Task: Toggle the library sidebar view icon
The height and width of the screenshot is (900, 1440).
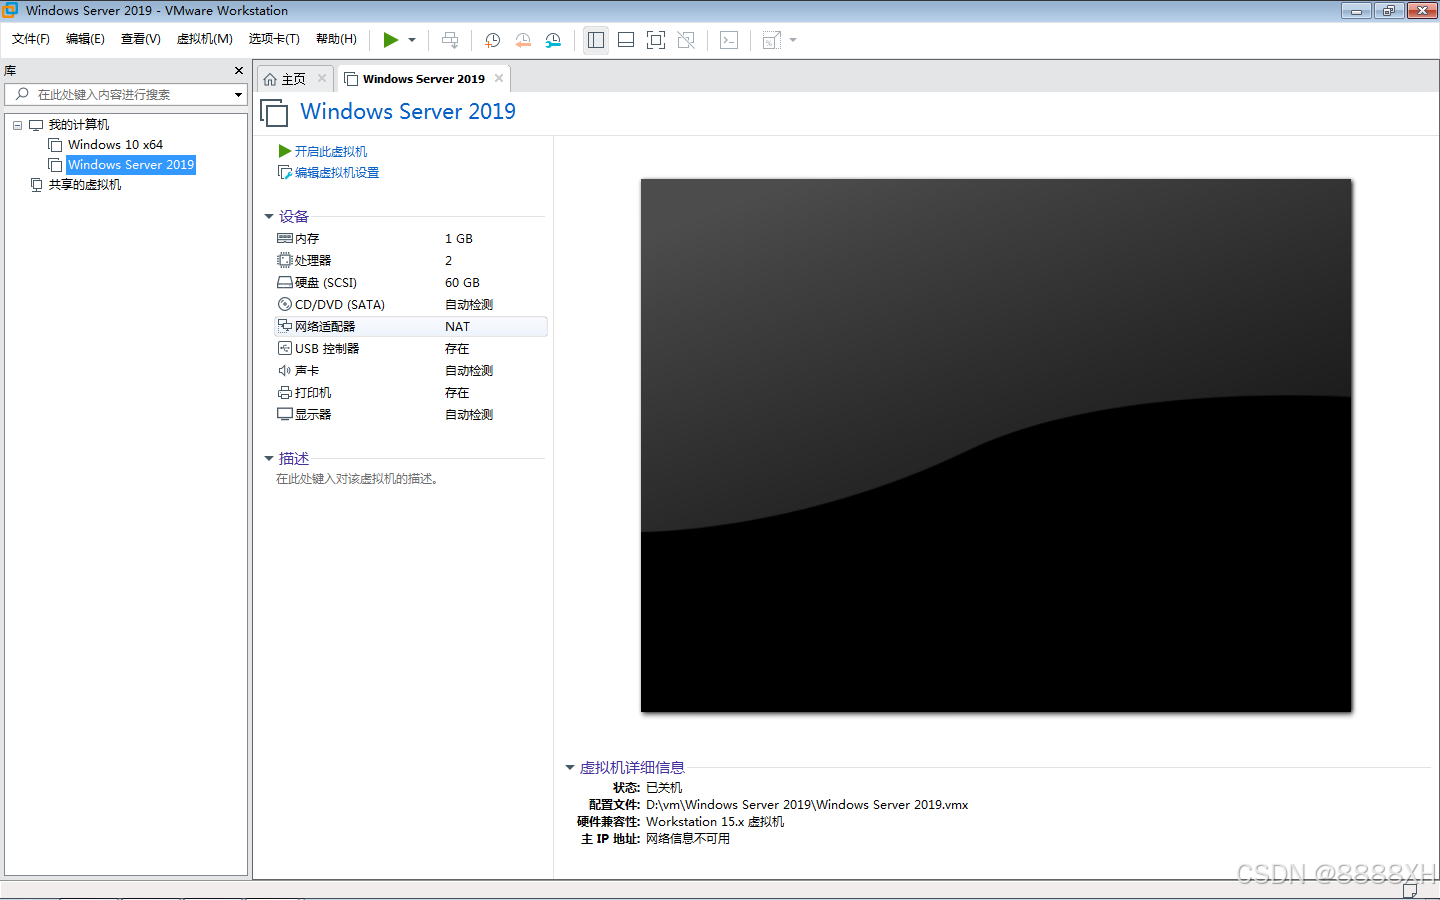Action: pos(596,40)
